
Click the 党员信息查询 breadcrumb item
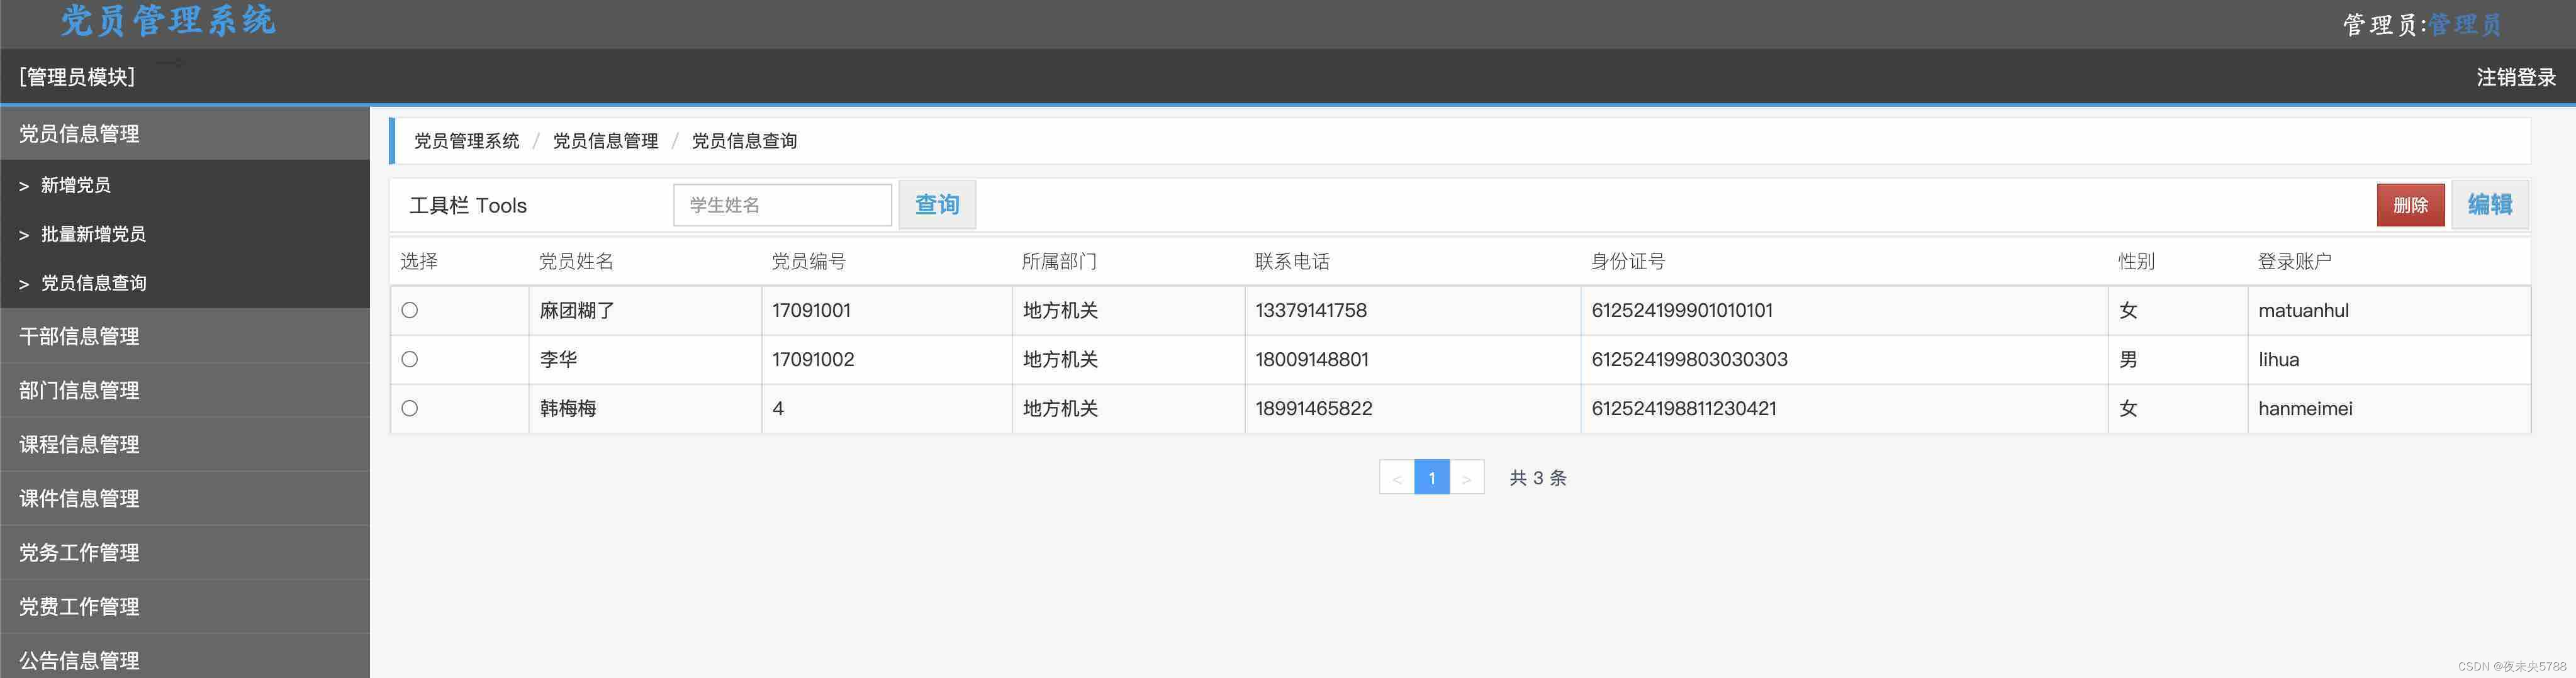[x=744, y=141]
